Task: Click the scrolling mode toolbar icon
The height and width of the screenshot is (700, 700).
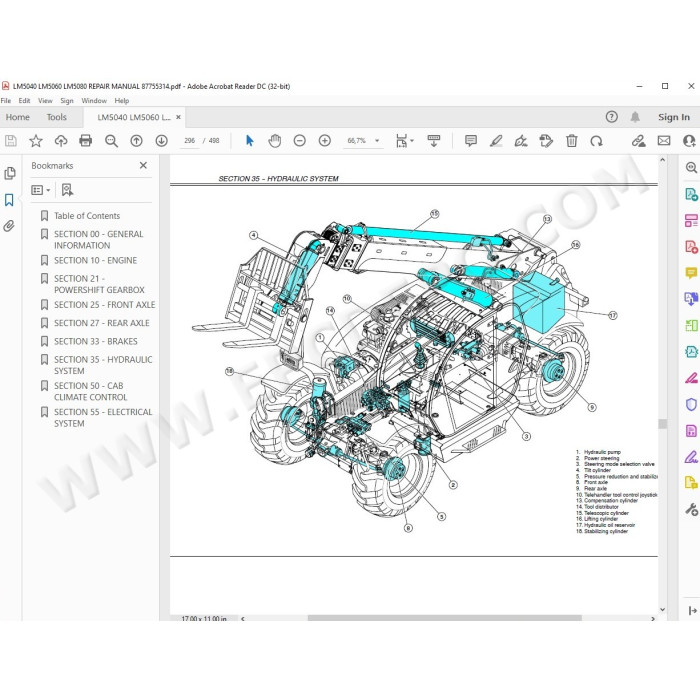Action: 433,141
